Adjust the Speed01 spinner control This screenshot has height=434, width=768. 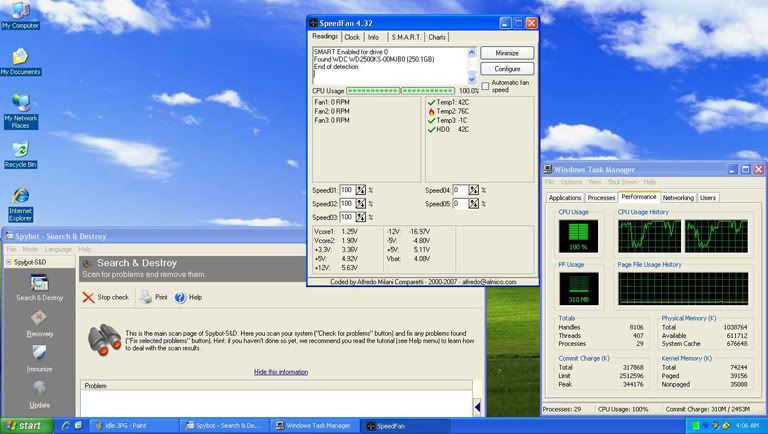[362, 189]
